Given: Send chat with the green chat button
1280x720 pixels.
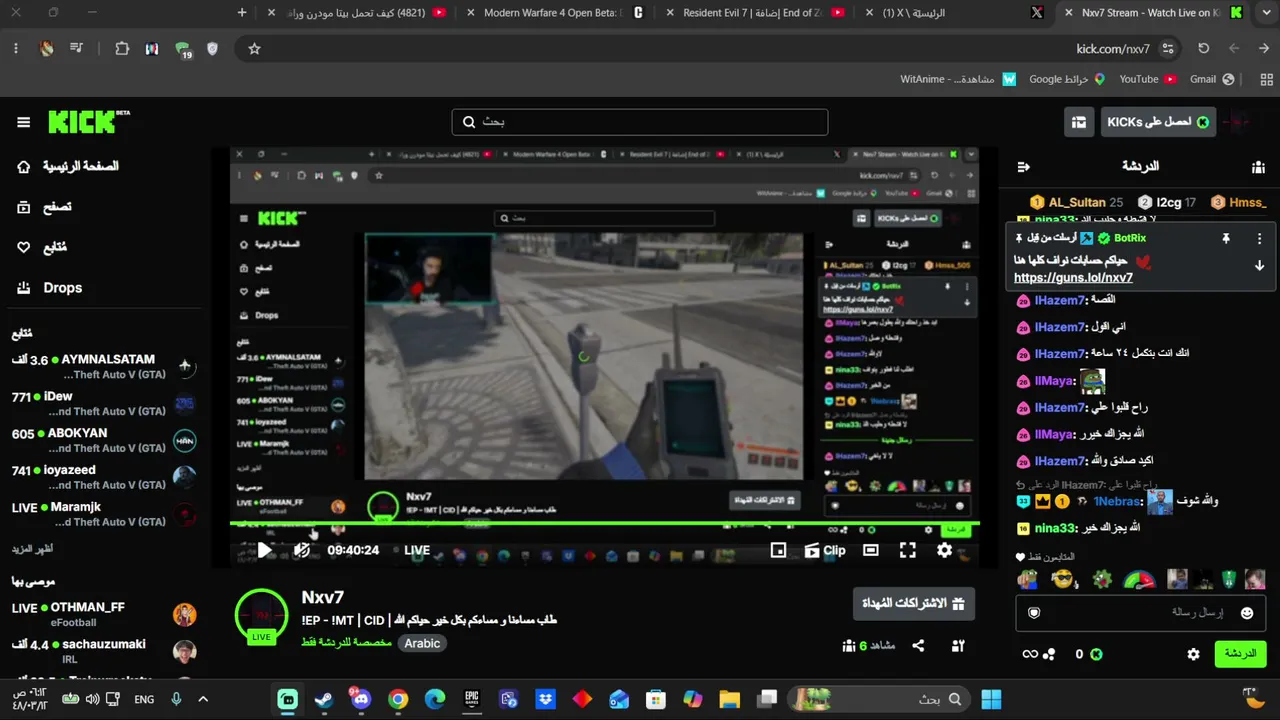Looking at the screenshot, I should [x=1240, y=654].
